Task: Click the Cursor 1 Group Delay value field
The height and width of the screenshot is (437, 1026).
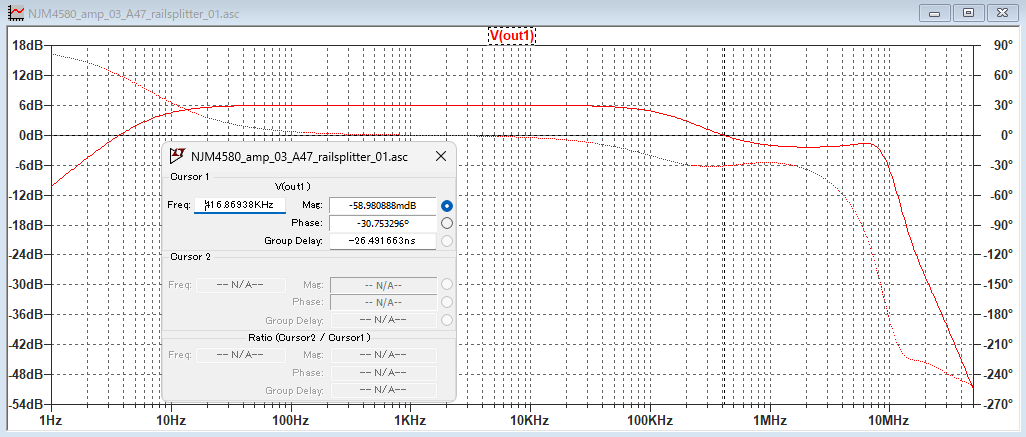Action: pos(383,240)
